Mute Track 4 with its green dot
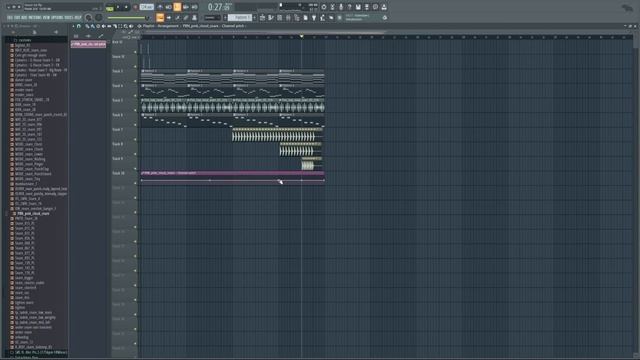The height and width of the screenshot is (360, 640). 135,96
